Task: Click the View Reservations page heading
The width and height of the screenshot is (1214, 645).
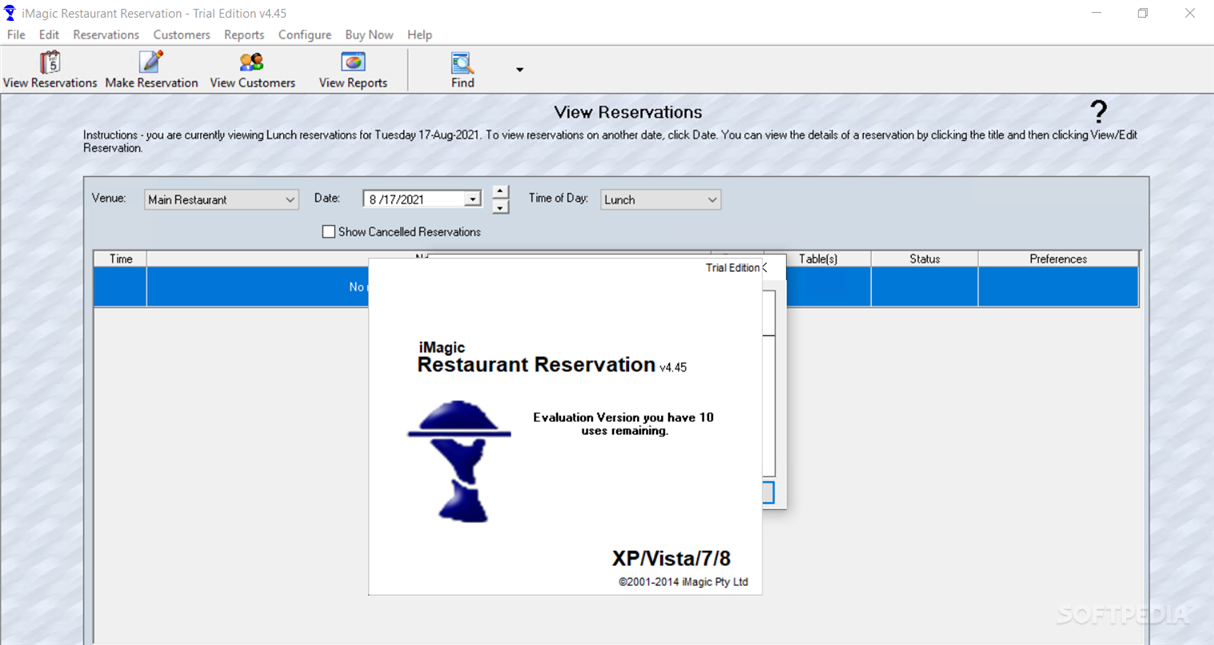Action: (628, 112)
